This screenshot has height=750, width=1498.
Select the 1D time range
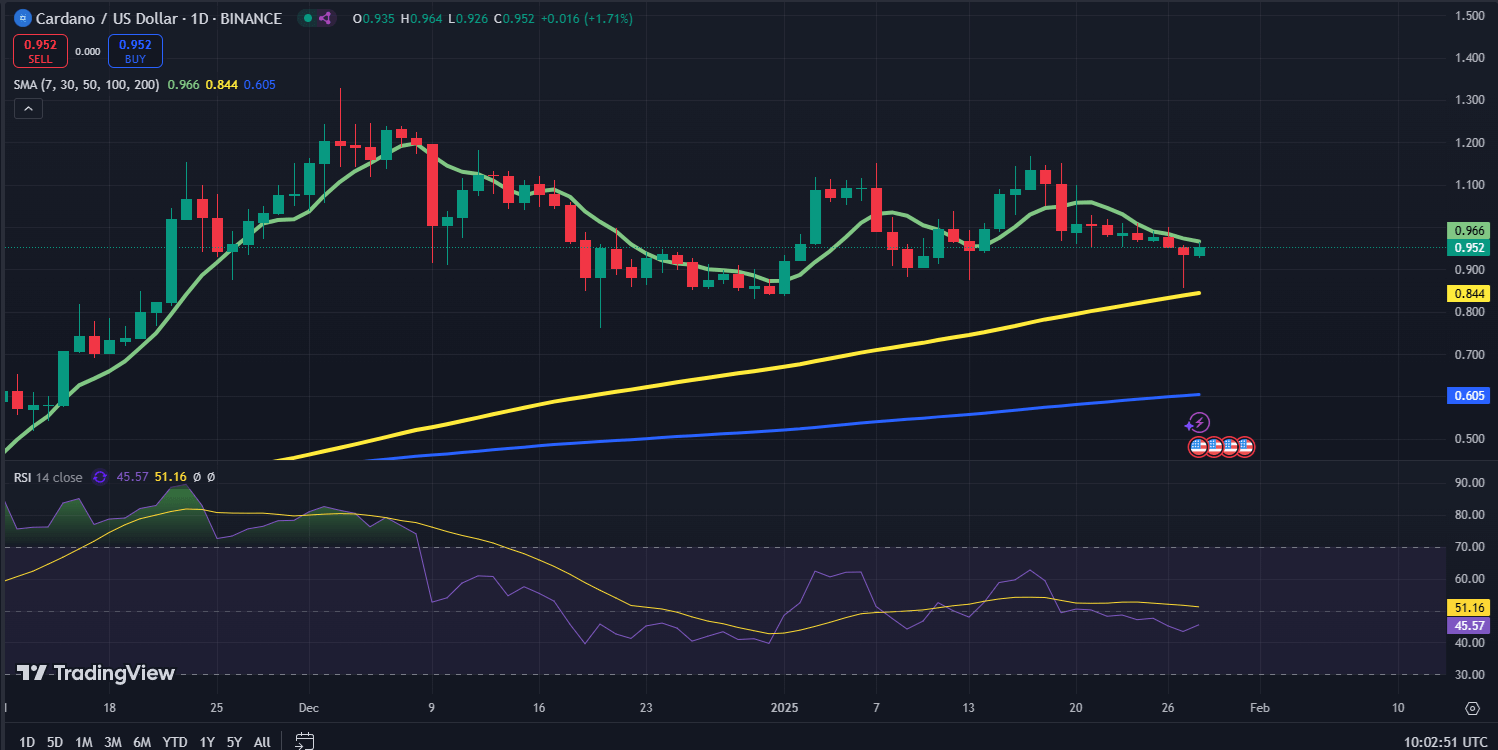[27, 742]
